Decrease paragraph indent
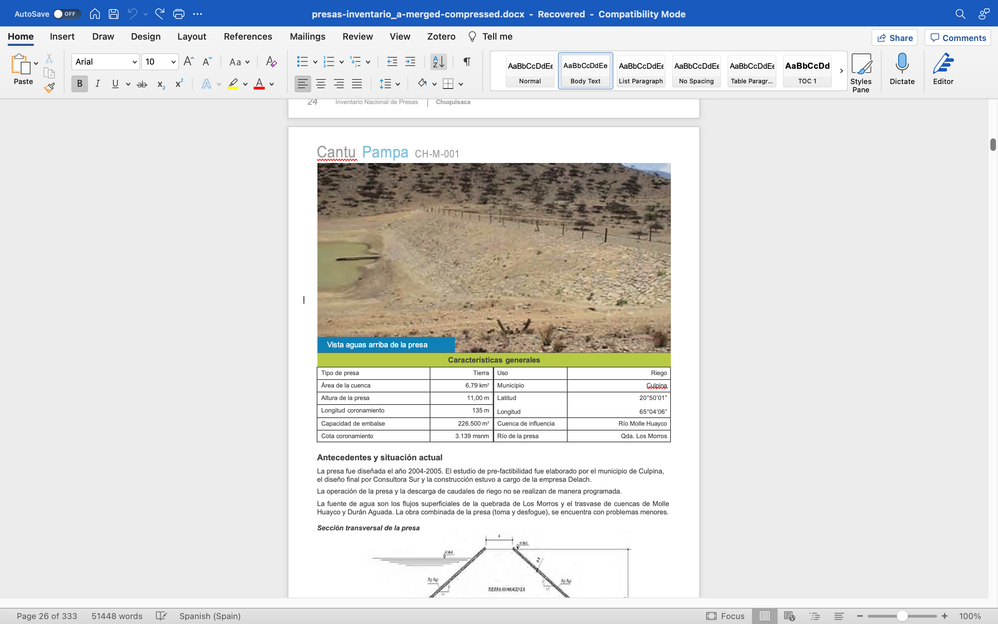The width and height of the screenshot is (998, 624). pos(392,62)
